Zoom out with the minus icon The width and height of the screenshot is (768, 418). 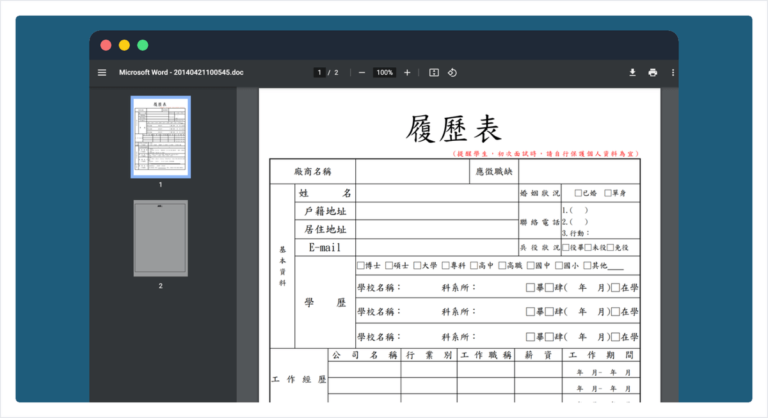361,73
